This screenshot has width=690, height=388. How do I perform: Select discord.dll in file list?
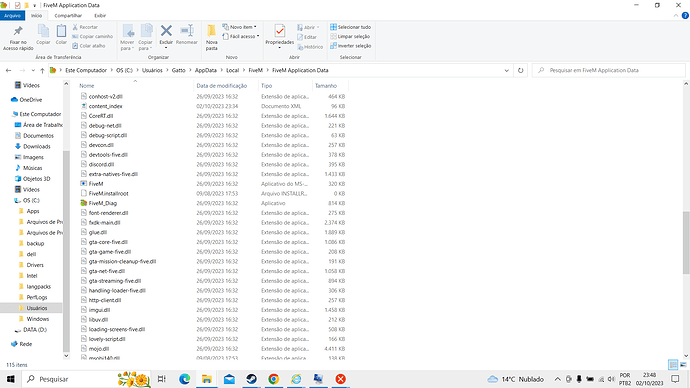click(101, 165)
